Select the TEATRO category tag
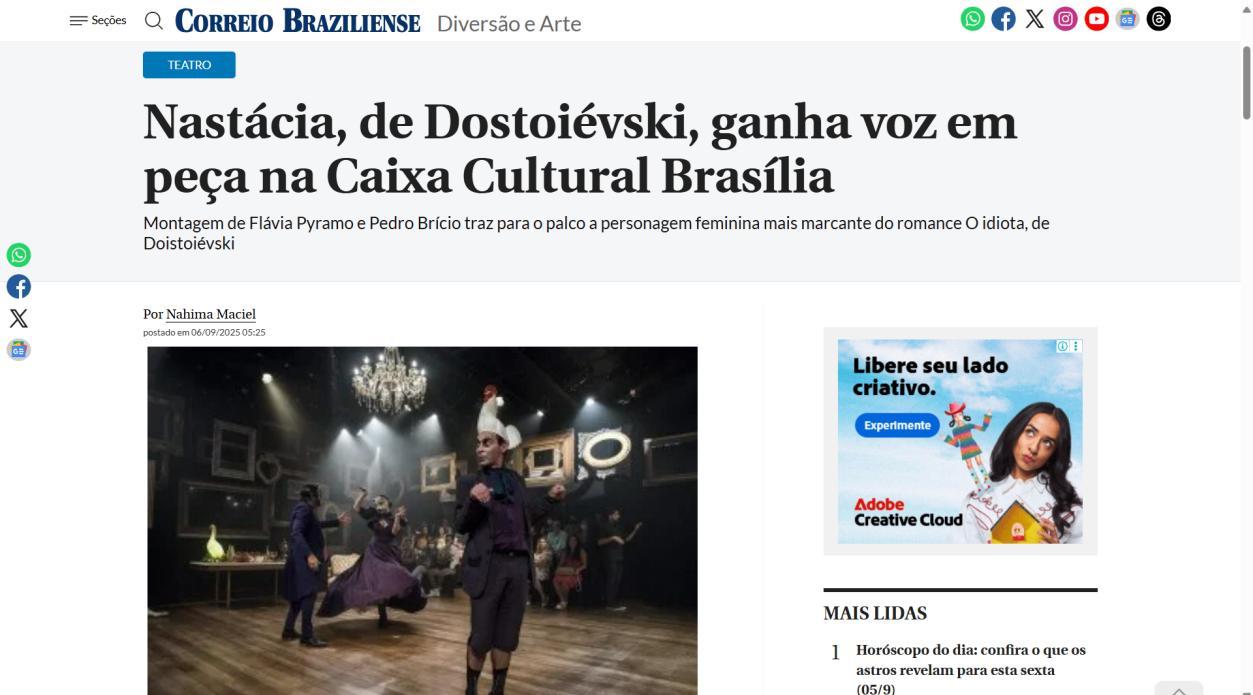This screenshot has height=695, width=1253. coord(189,65)
